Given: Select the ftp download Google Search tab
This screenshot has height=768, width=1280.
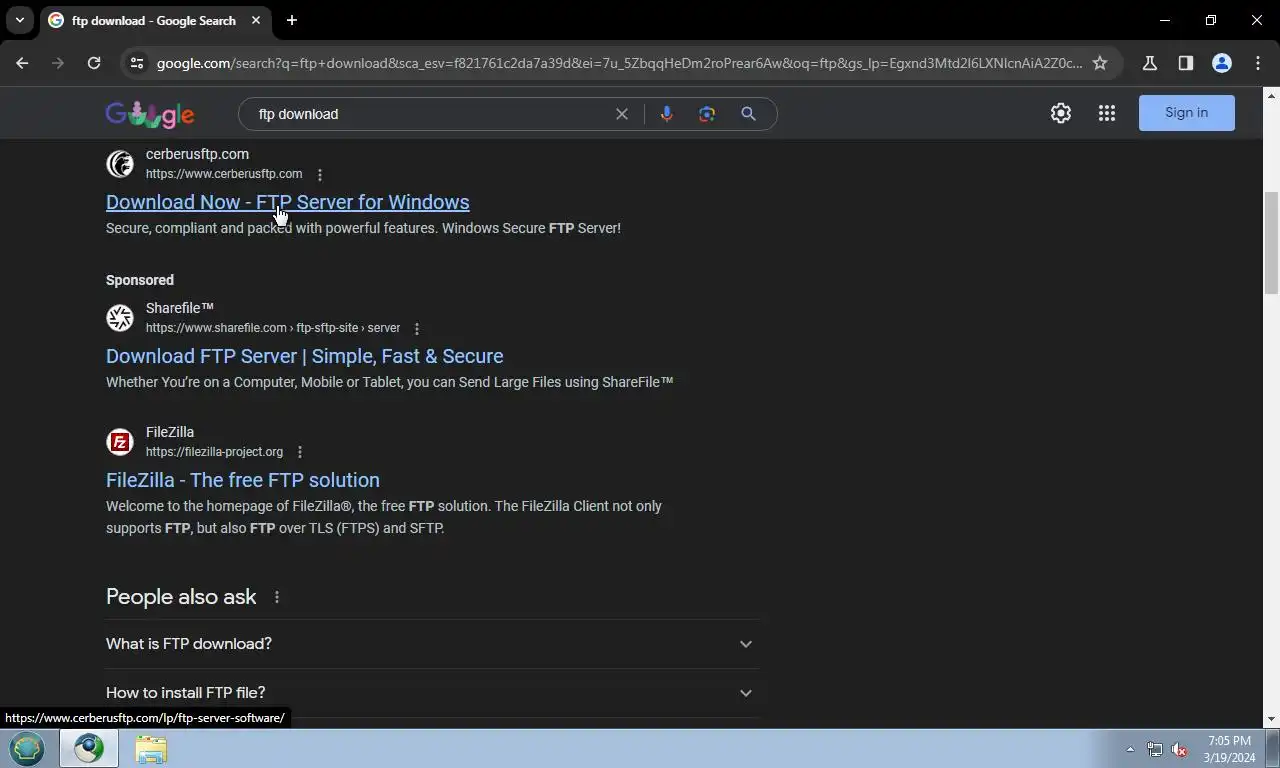Looking at the screenshot, I should 155,20.
